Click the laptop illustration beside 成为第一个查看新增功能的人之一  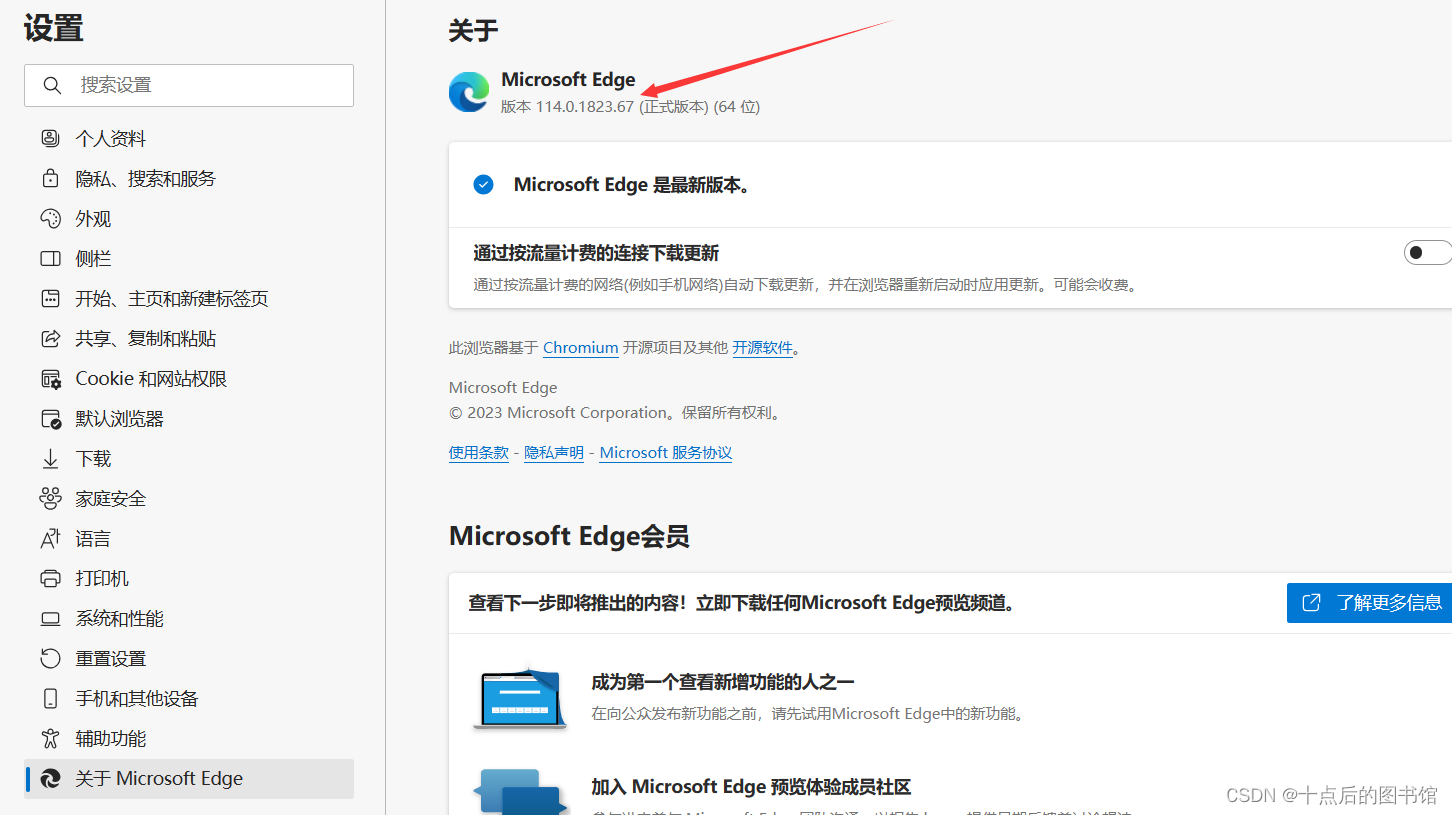tap(520, 697)
